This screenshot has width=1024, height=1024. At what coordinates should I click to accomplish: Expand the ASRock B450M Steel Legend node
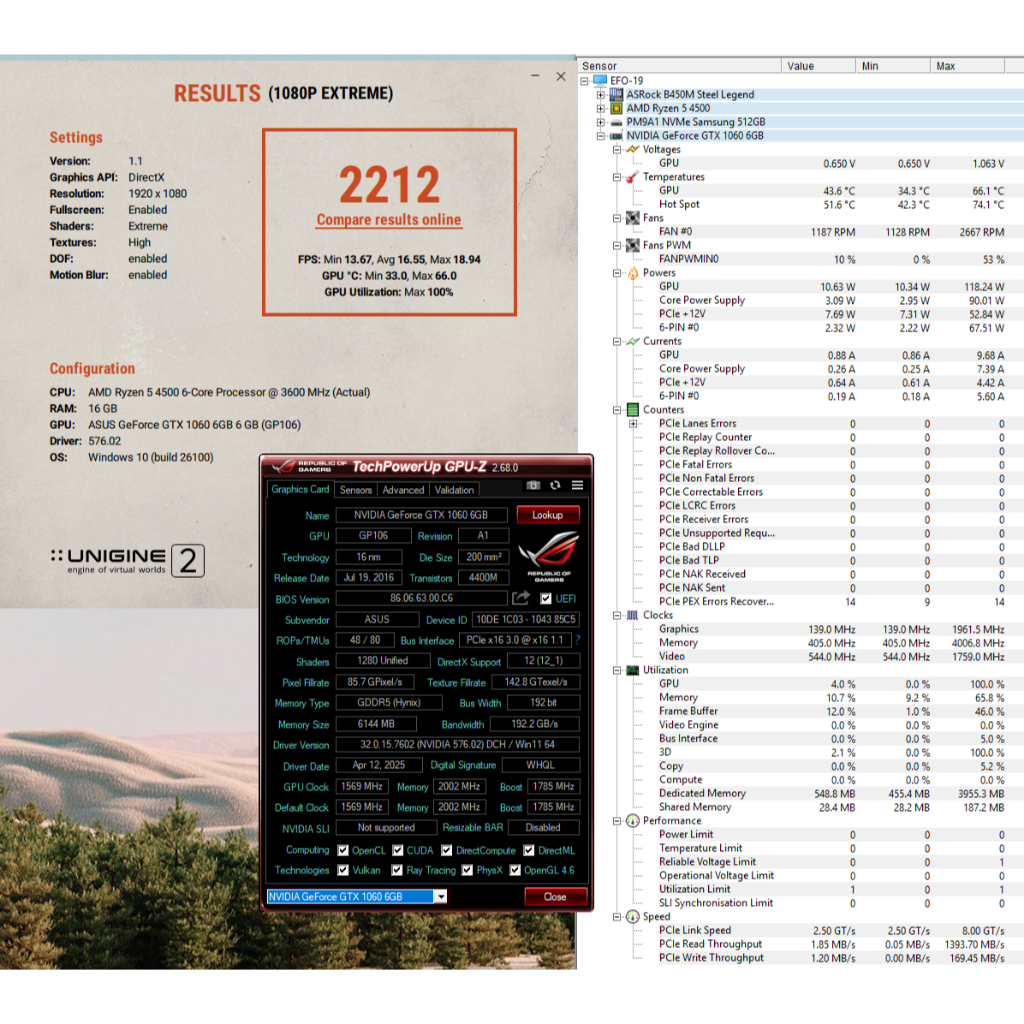tap(600, 95)
